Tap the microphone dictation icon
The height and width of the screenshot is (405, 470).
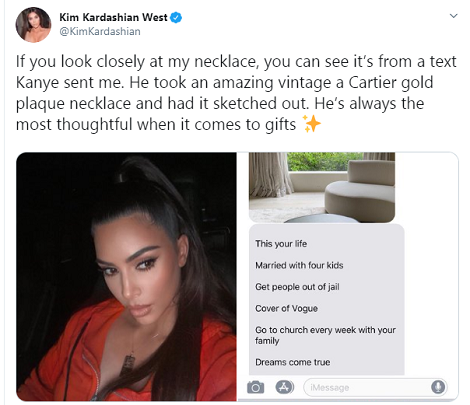tap(438, 387)
